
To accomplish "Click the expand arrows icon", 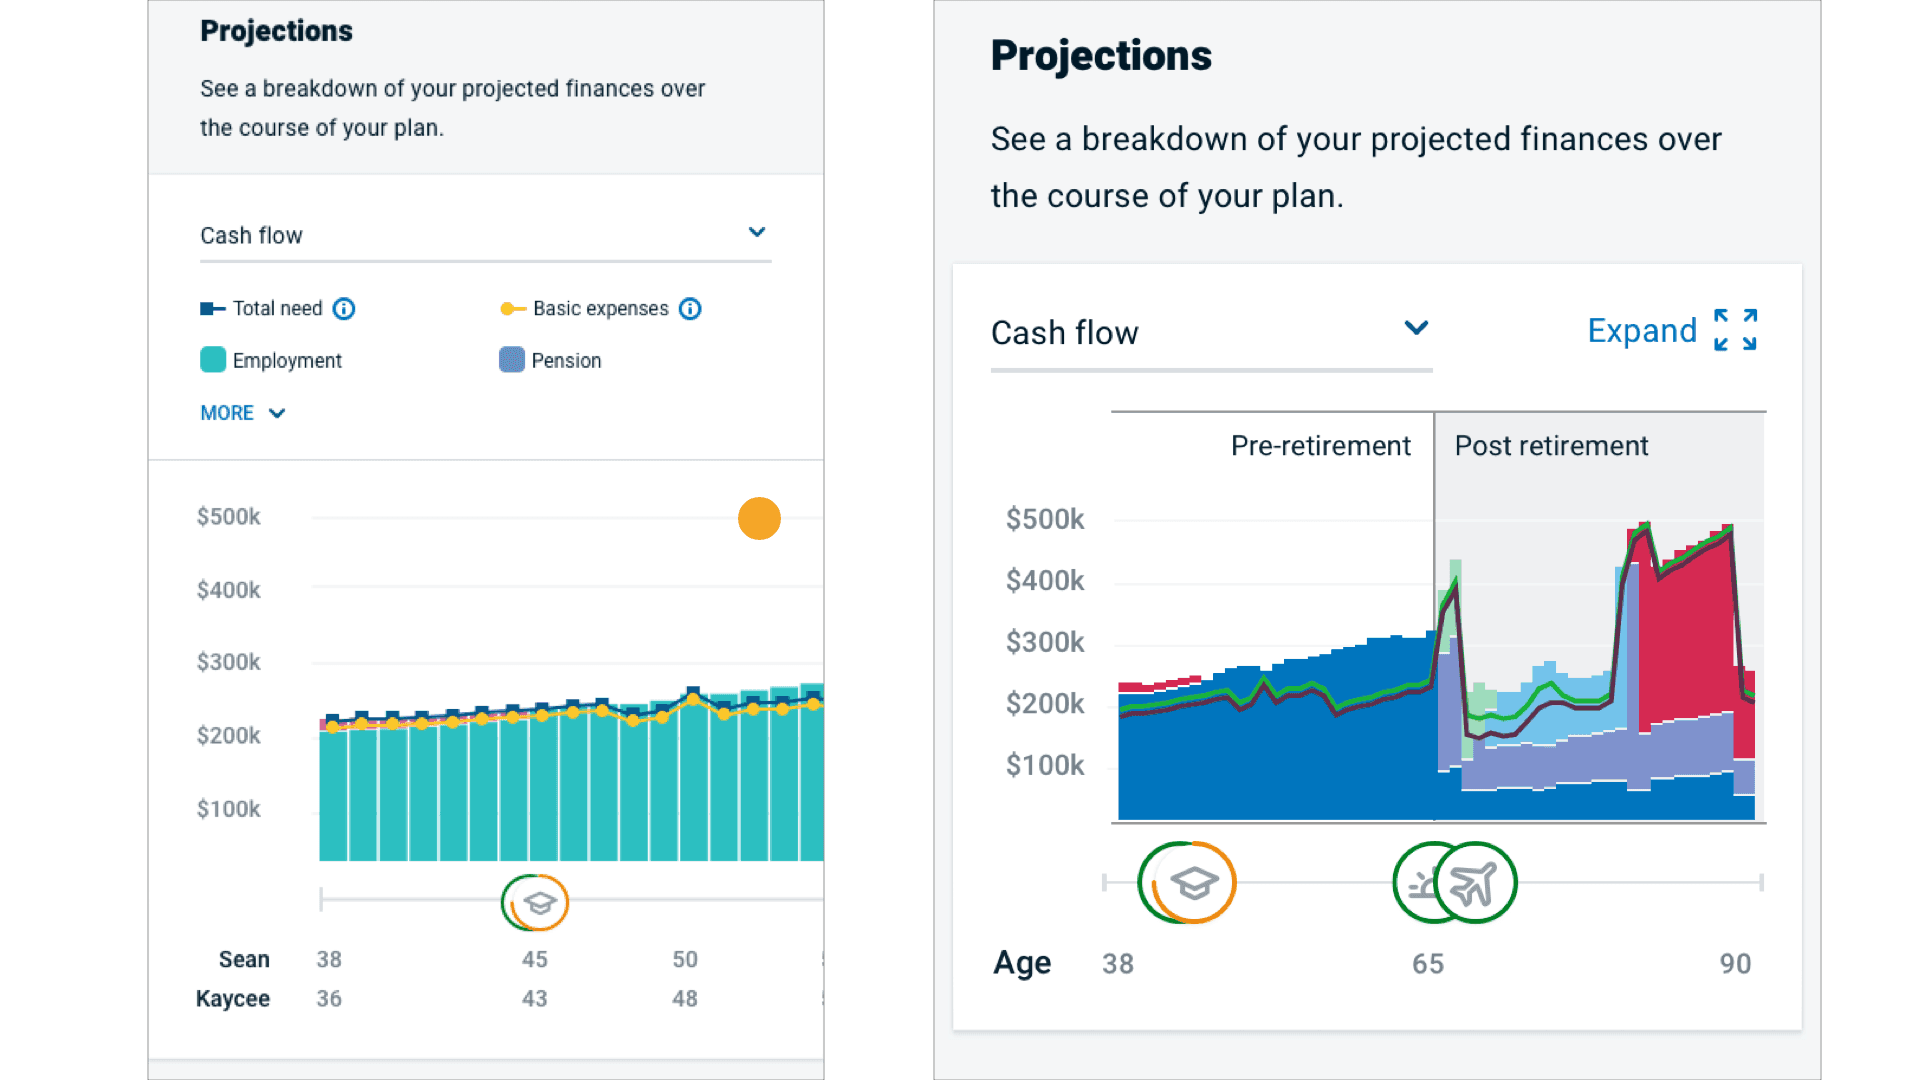I will [x=1735, y=330].
